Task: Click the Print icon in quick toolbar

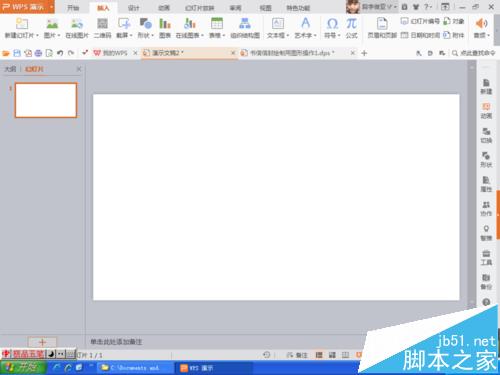Action: point(39,53)
